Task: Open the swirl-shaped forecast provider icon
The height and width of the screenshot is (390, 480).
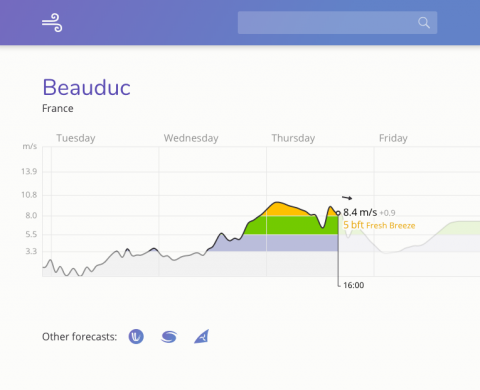Action: pos(169,337)
